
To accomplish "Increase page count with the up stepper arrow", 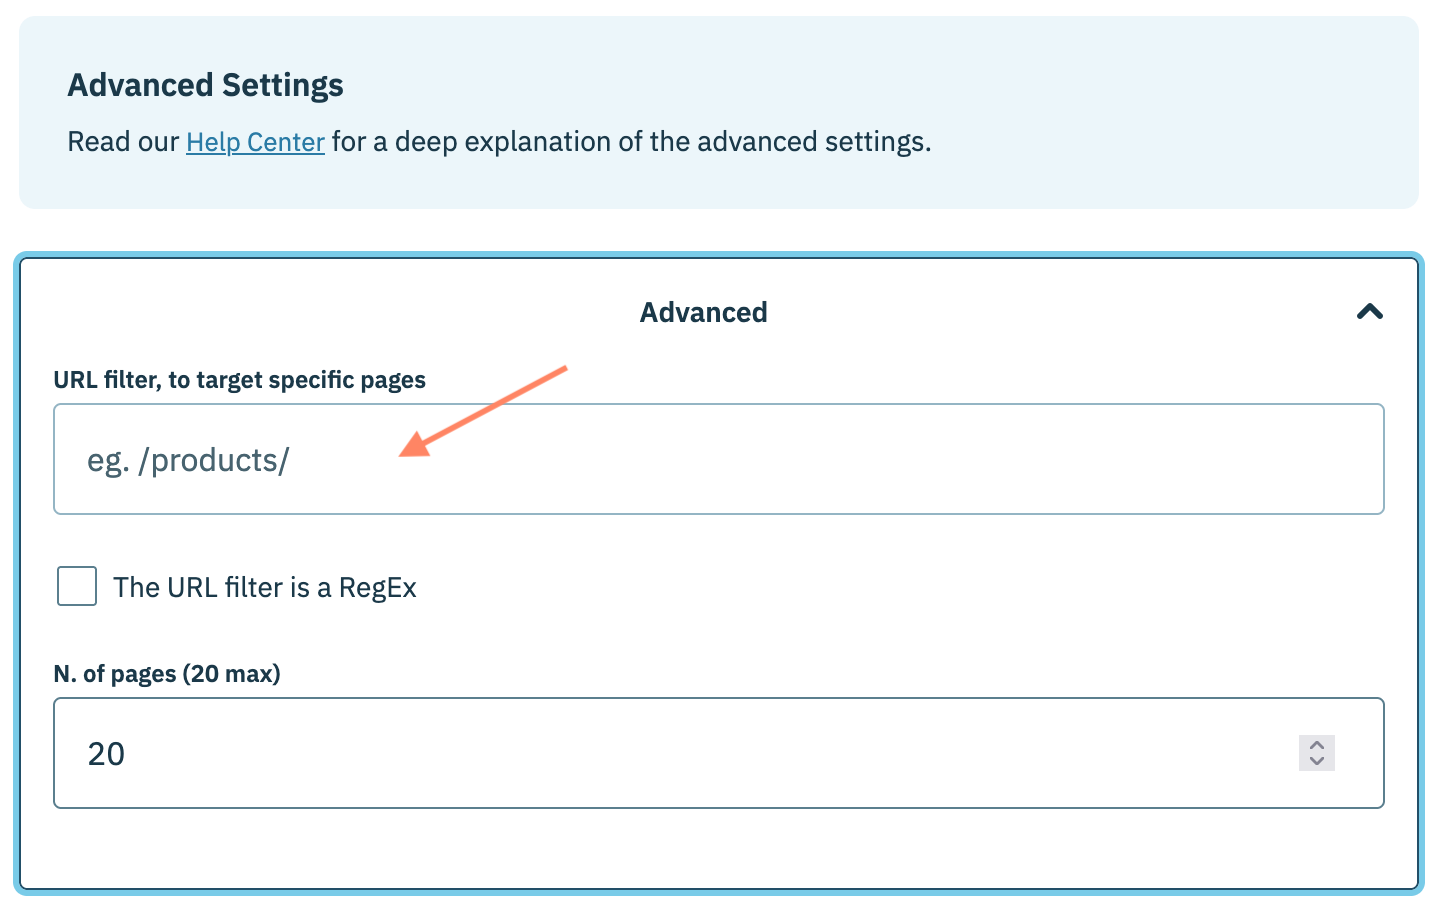I will (x=1317, y=745).
